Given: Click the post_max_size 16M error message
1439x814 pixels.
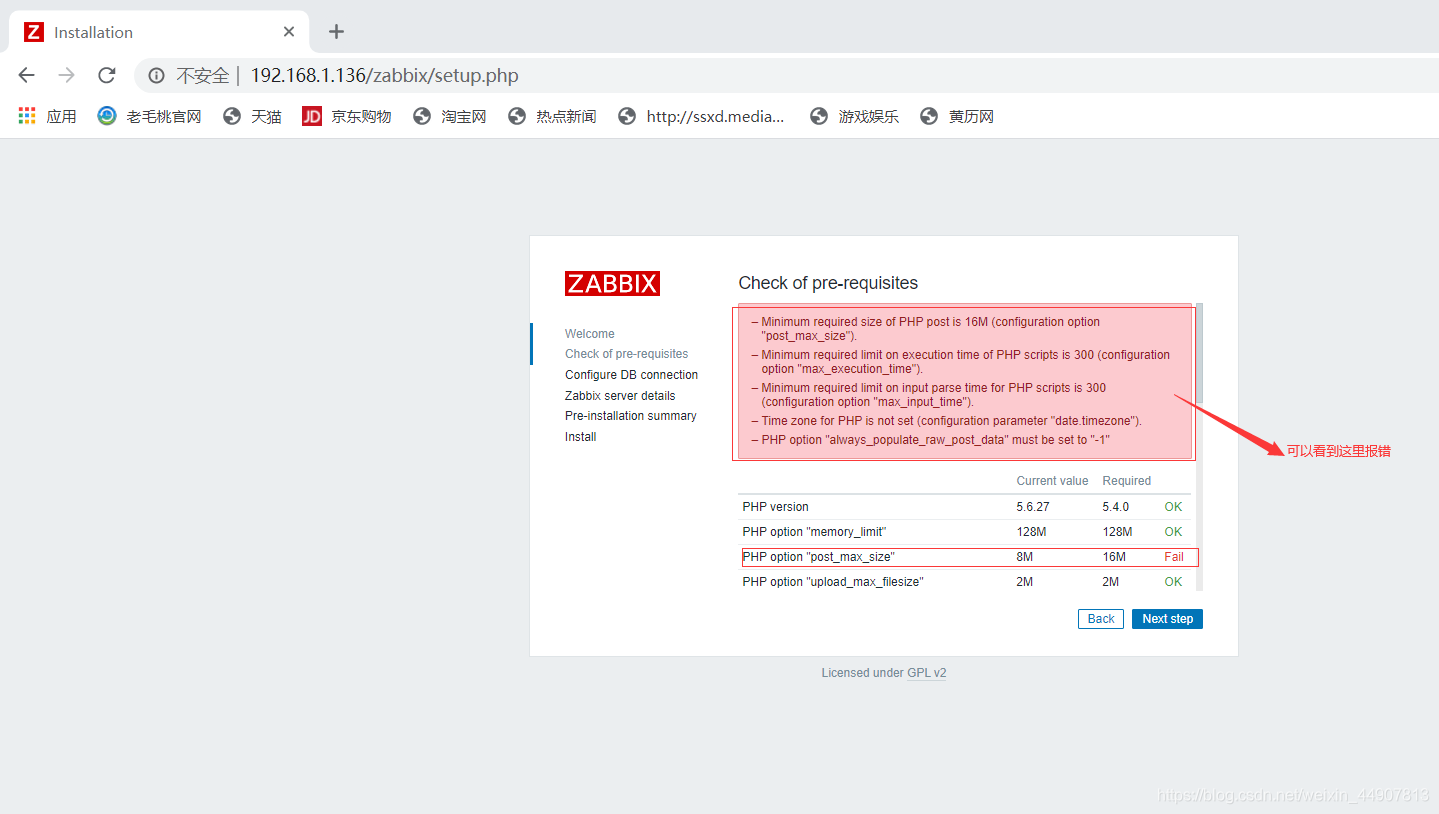Looking at the screenshot, I should [x=930, y=329].
